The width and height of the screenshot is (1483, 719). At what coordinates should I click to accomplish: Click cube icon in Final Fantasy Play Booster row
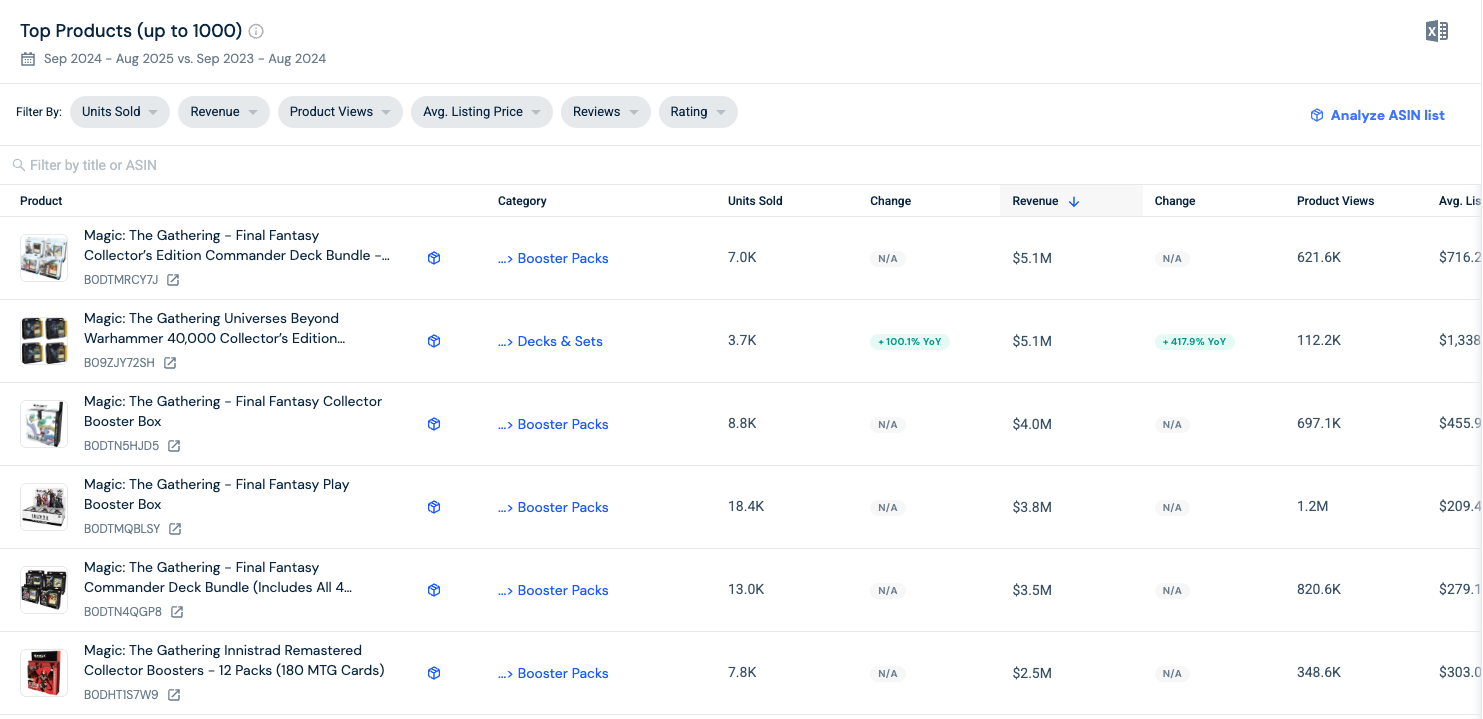tap(434, 507)
